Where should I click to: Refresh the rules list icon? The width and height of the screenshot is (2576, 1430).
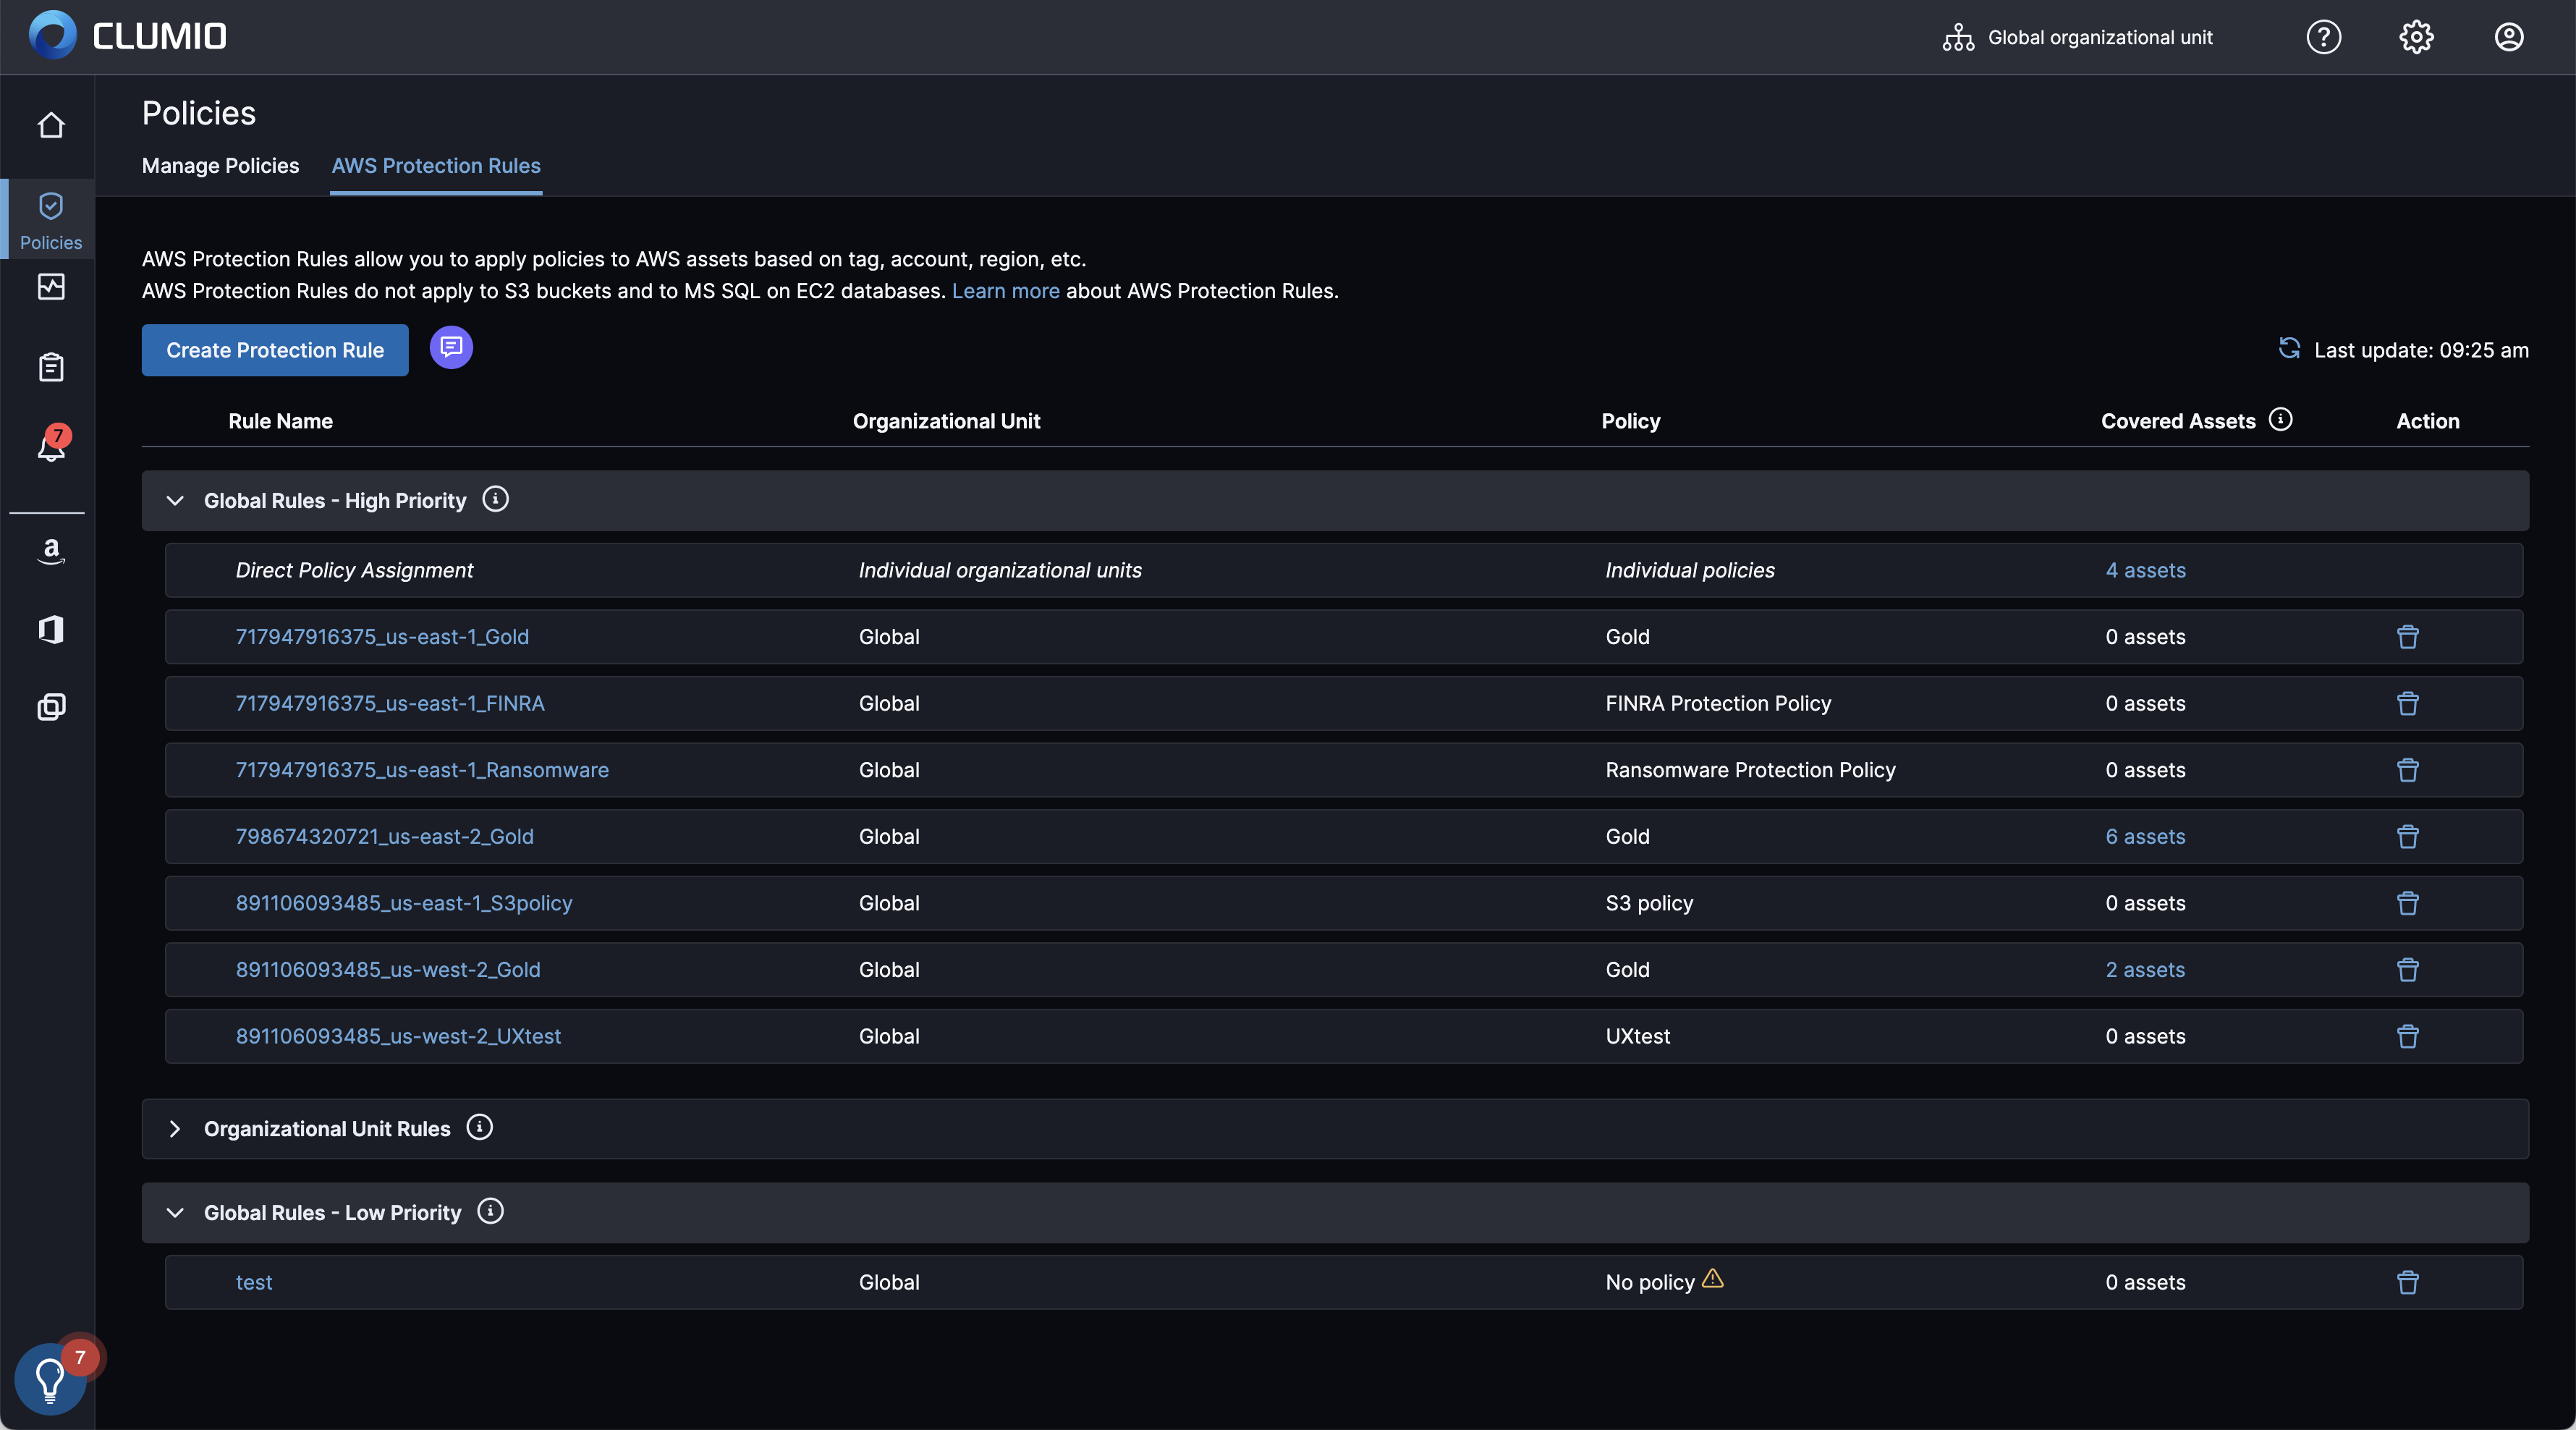point(2289,348)
